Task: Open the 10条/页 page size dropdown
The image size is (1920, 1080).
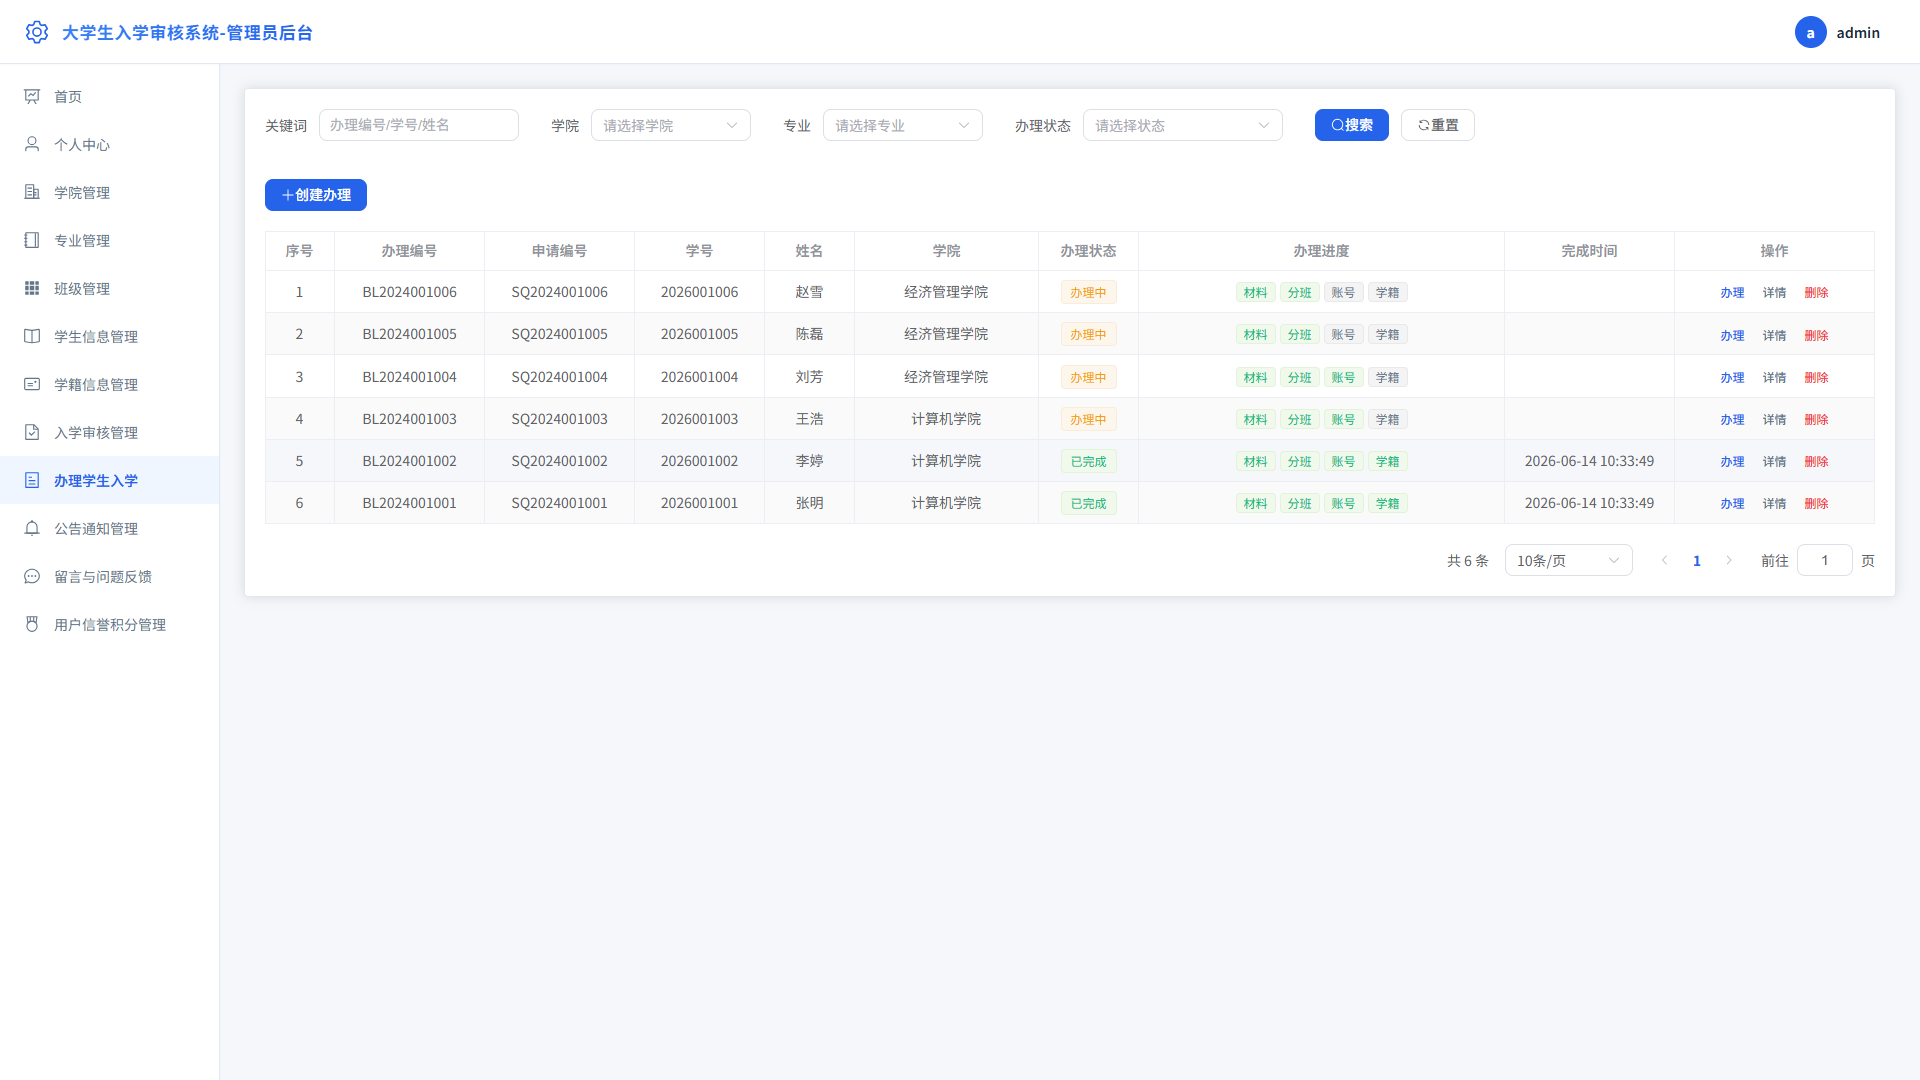Action: (x=1568, y=560)
